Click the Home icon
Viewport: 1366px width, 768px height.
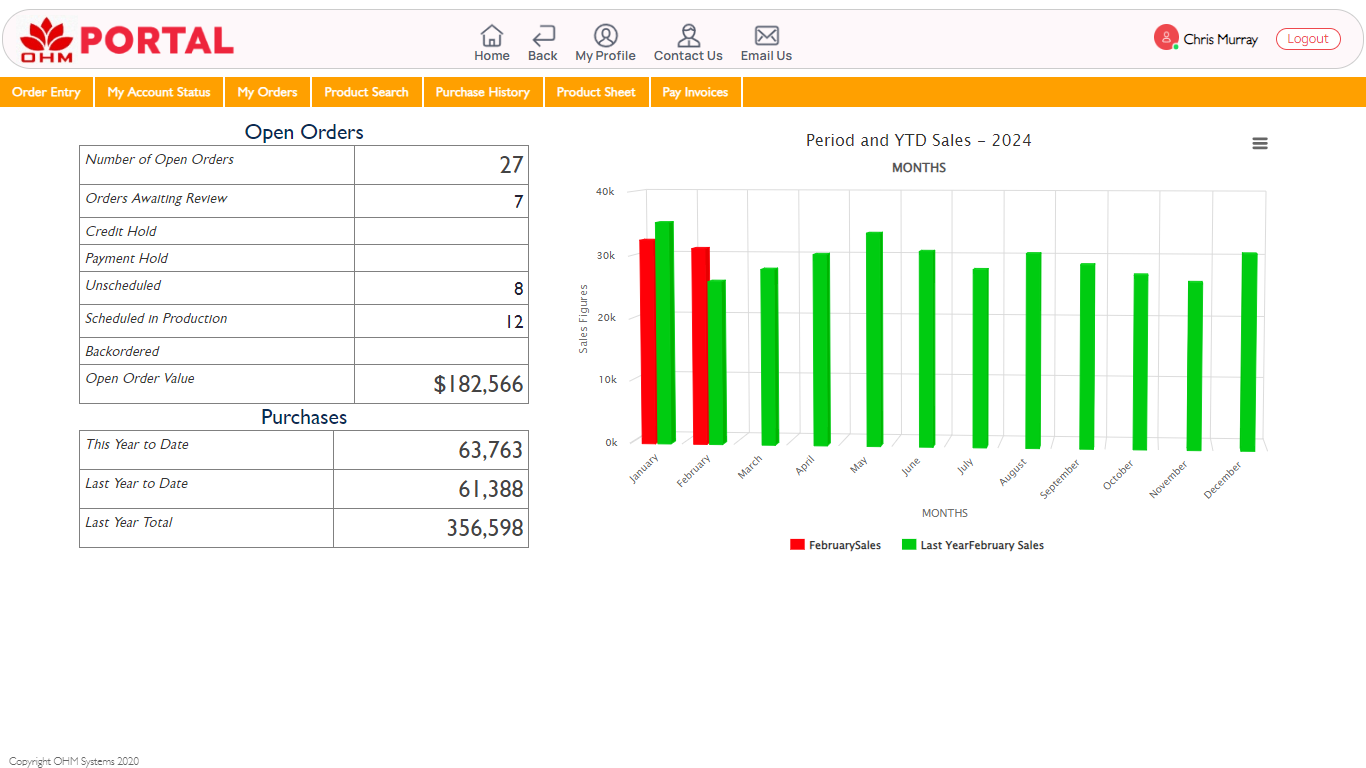tap(491, 36)
